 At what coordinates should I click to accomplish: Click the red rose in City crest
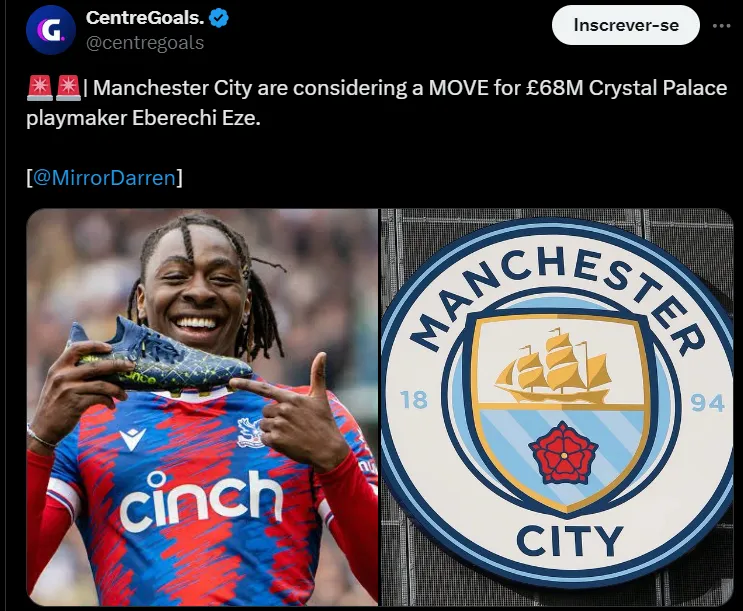[563, 453]
